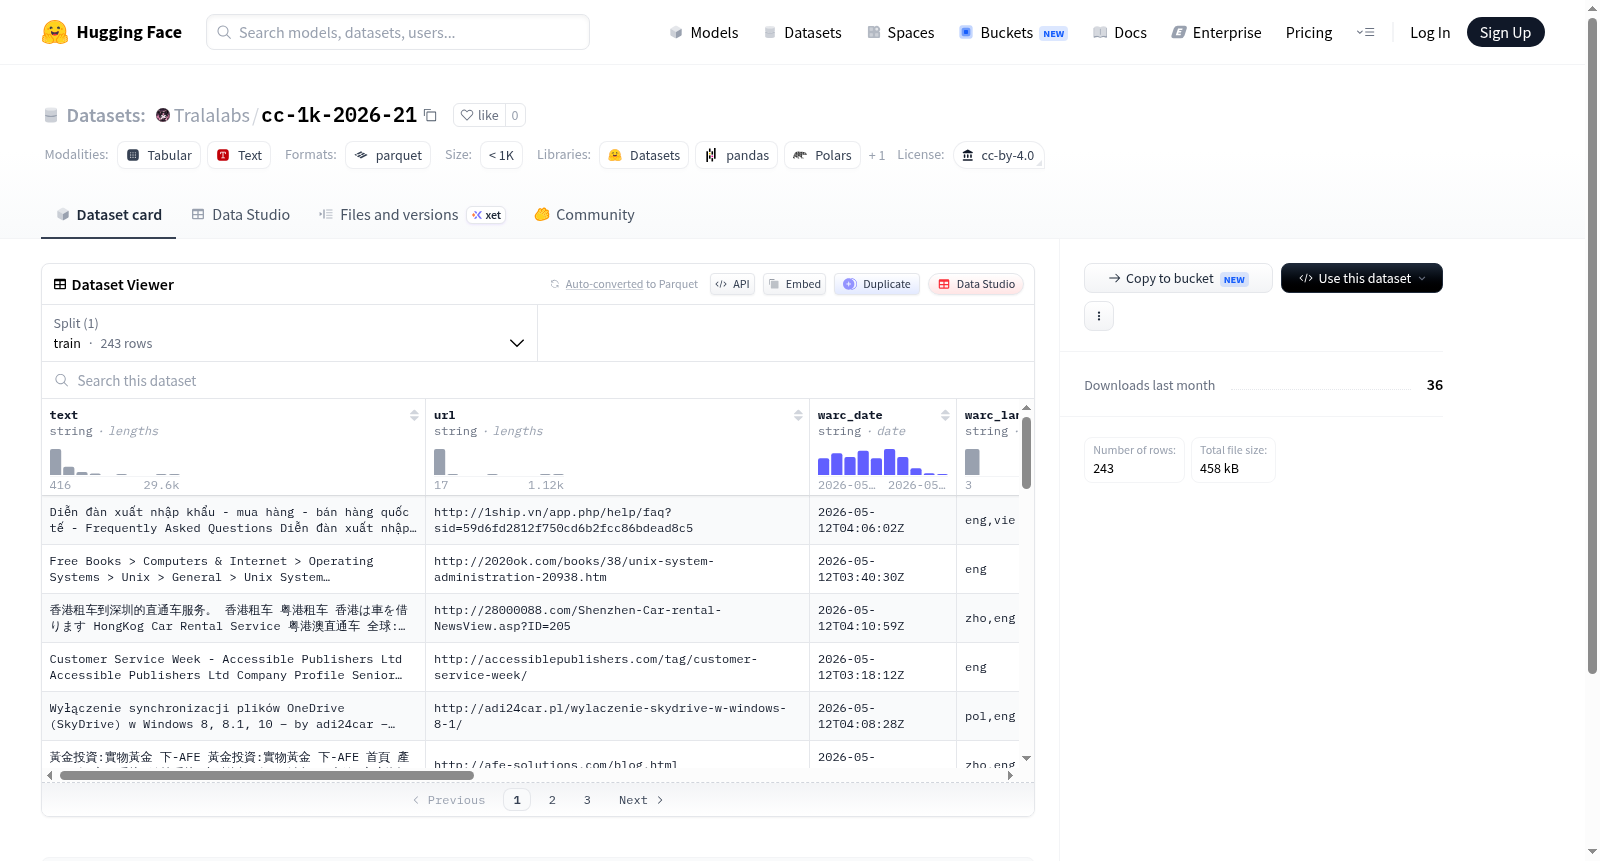Sort the url column using its arrows
Viewport: 1600px width, 861px height.
(798, 415)
